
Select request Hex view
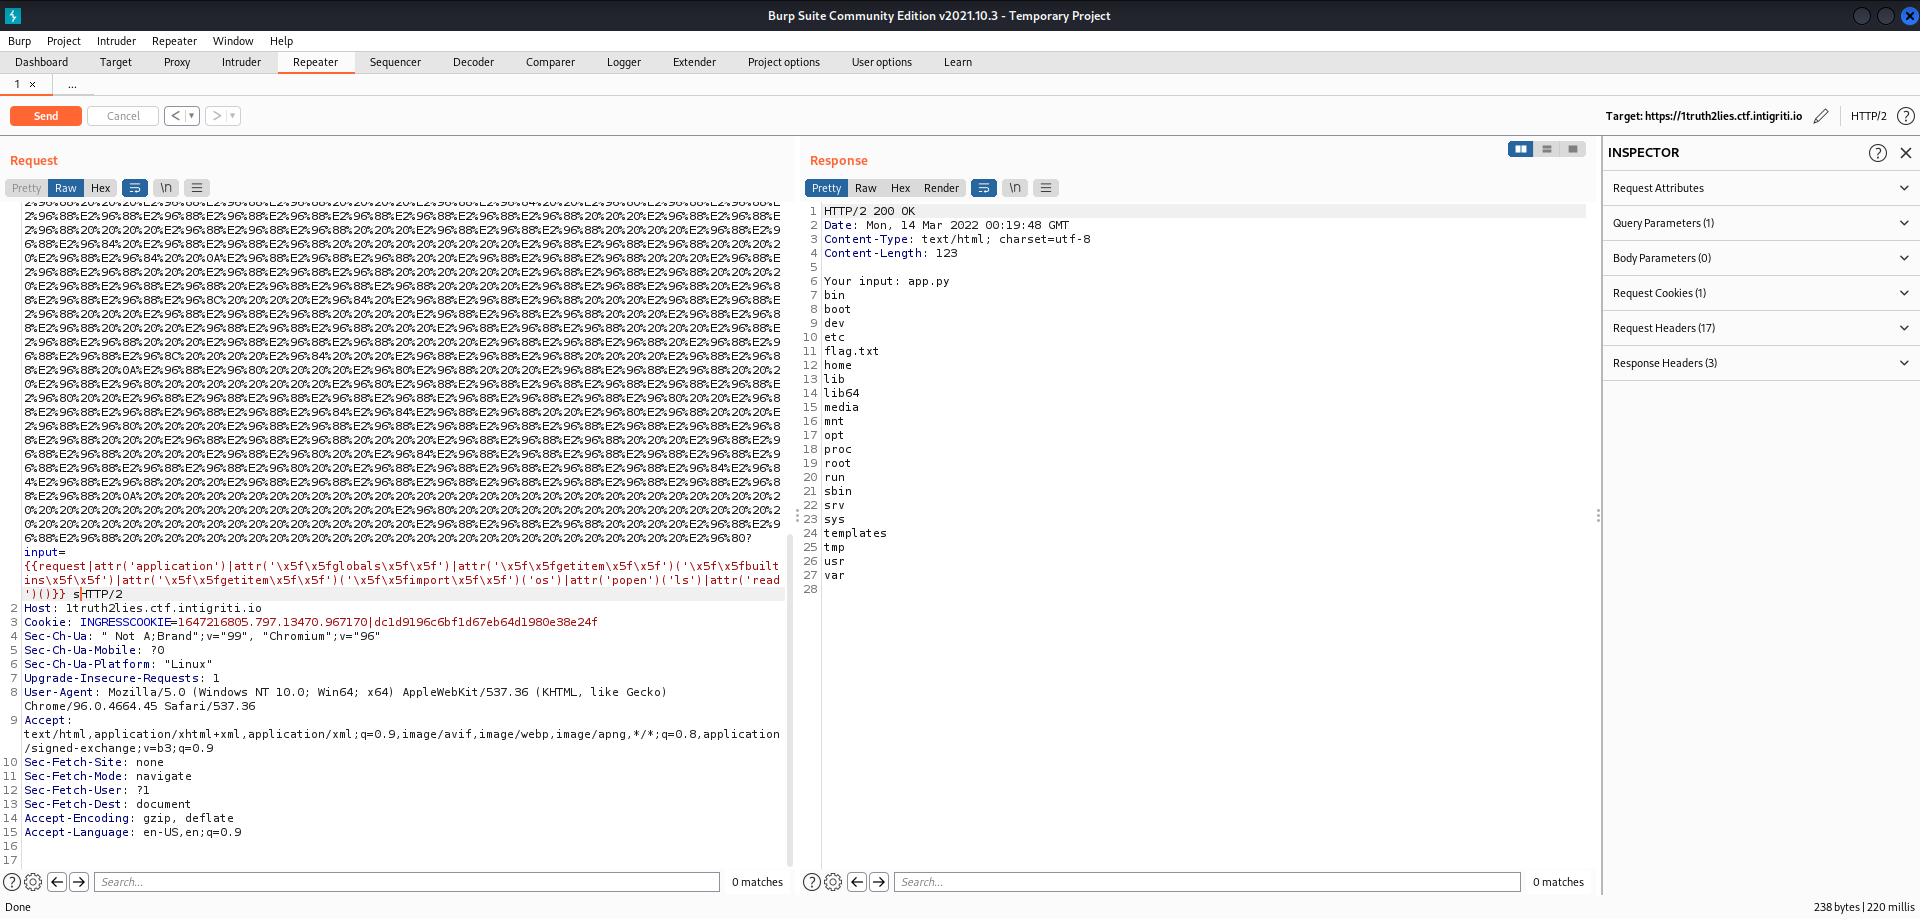[x=101, y=188]
